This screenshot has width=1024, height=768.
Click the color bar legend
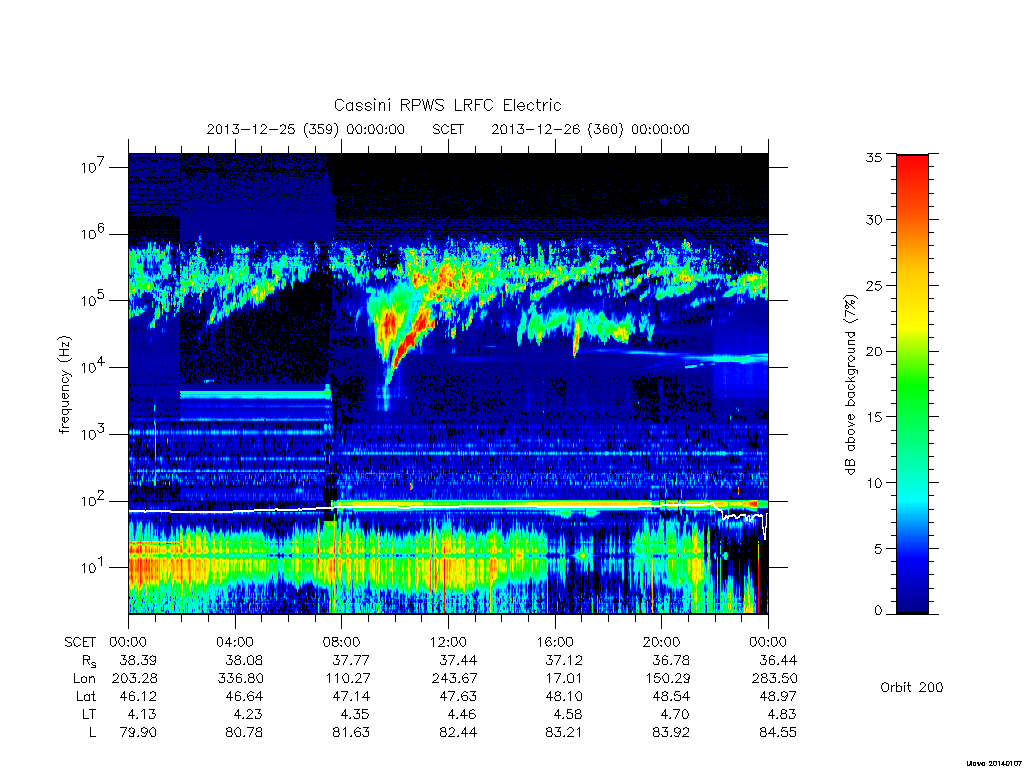coord(912,384)
